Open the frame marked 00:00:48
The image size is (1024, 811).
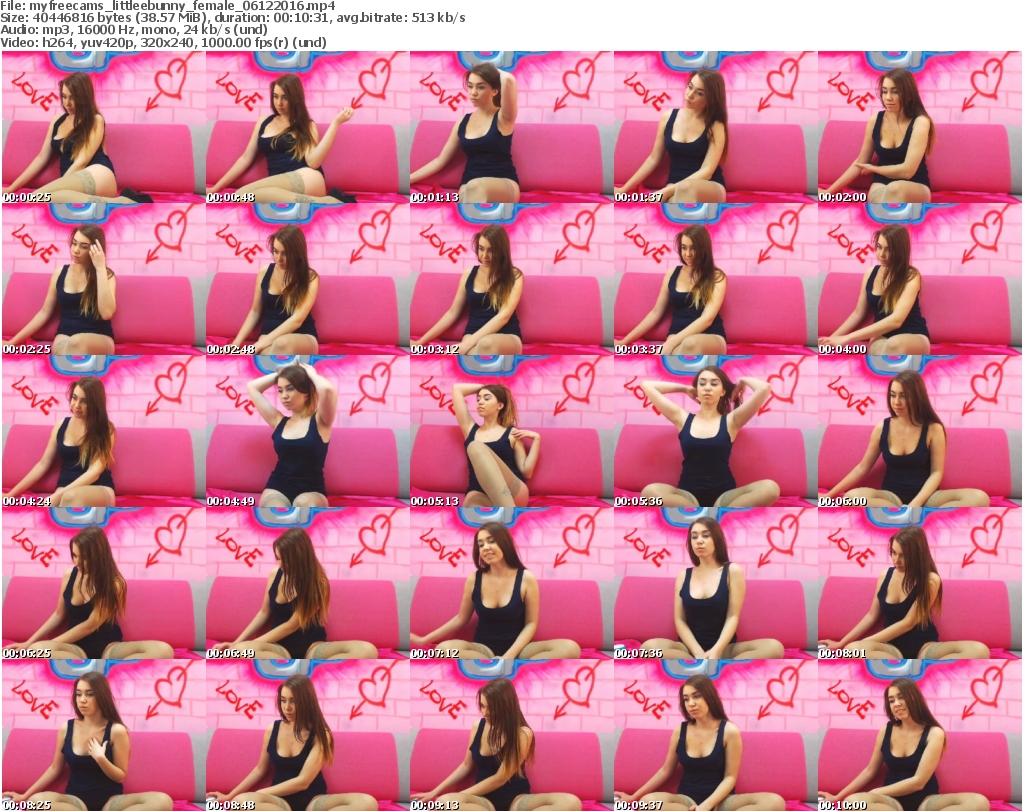[x=308, y=127]
